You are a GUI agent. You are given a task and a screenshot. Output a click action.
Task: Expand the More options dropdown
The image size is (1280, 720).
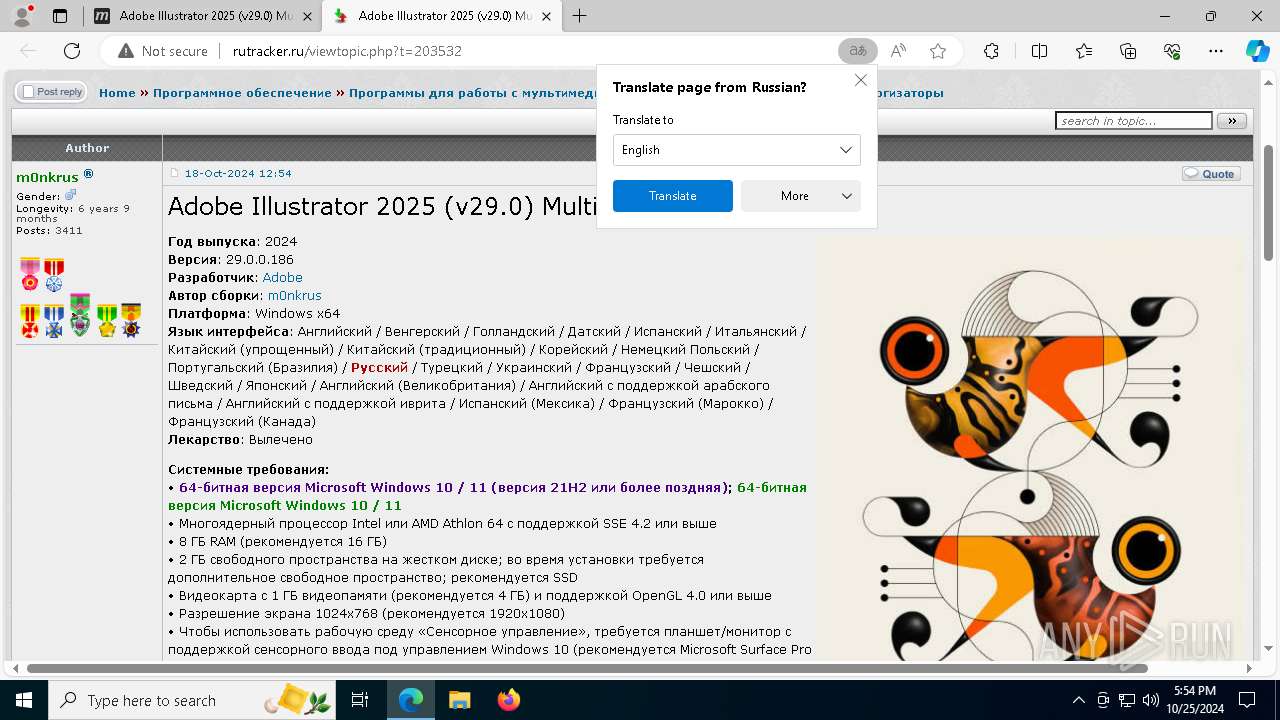coord(800,196)
